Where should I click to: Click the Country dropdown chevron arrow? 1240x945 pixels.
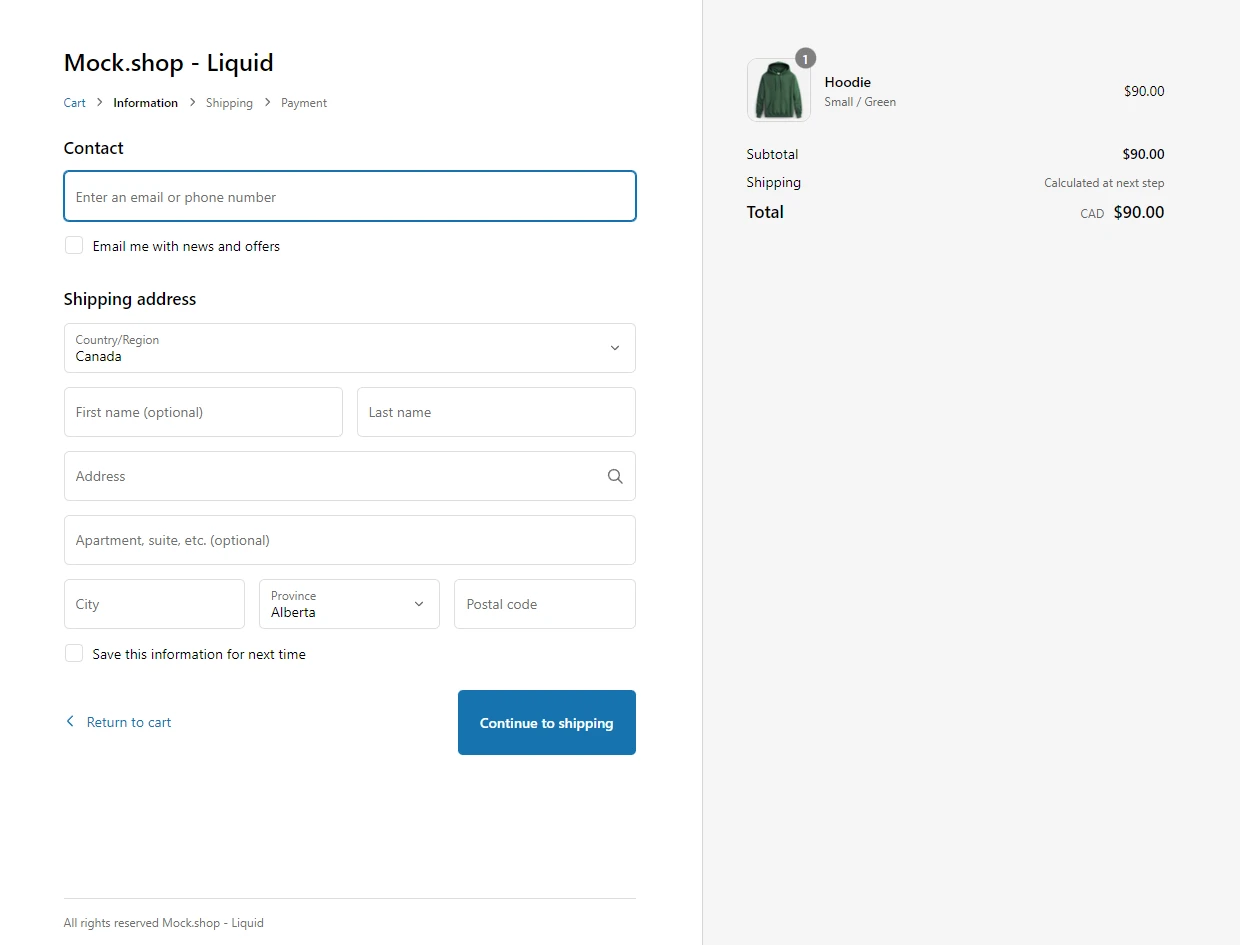tap(614, 348)
